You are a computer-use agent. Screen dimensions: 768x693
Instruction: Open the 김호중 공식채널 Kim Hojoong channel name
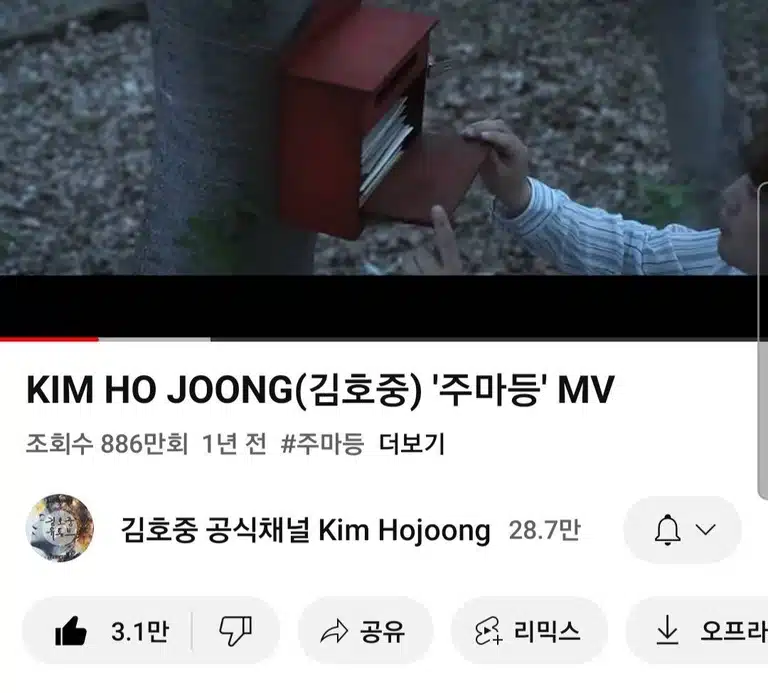tap(306, 530)
